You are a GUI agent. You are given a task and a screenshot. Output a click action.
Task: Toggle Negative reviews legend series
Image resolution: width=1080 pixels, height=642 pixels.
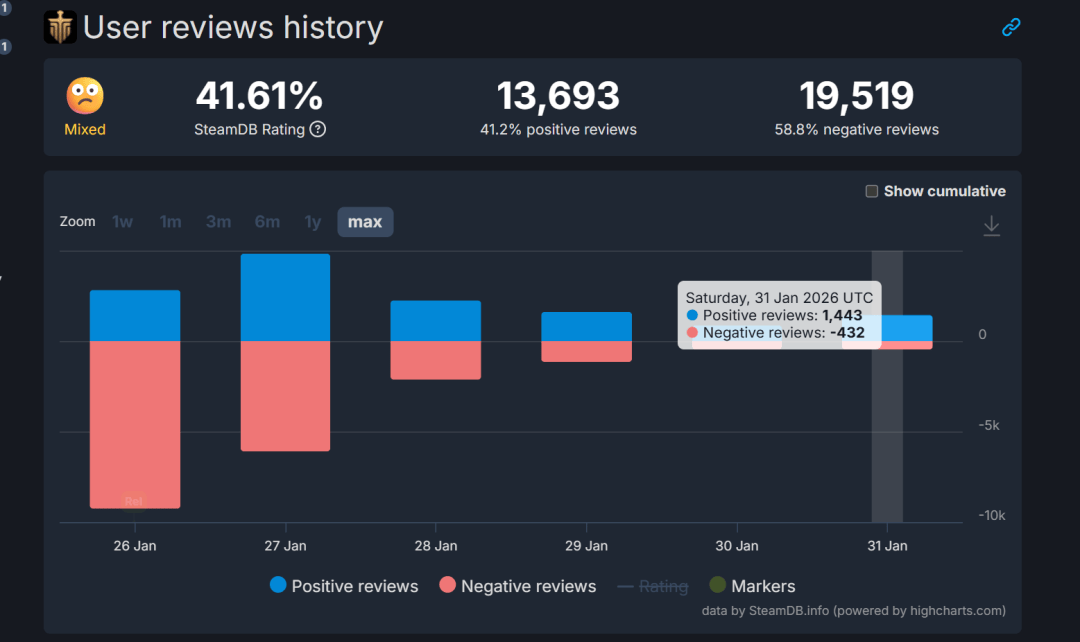(x=517, y=586)
